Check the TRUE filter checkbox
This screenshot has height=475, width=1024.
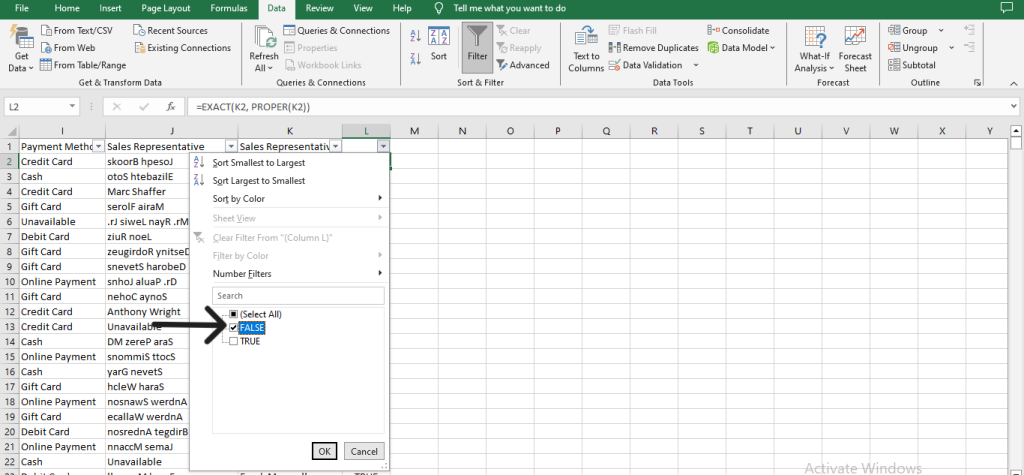coord(234,341)
